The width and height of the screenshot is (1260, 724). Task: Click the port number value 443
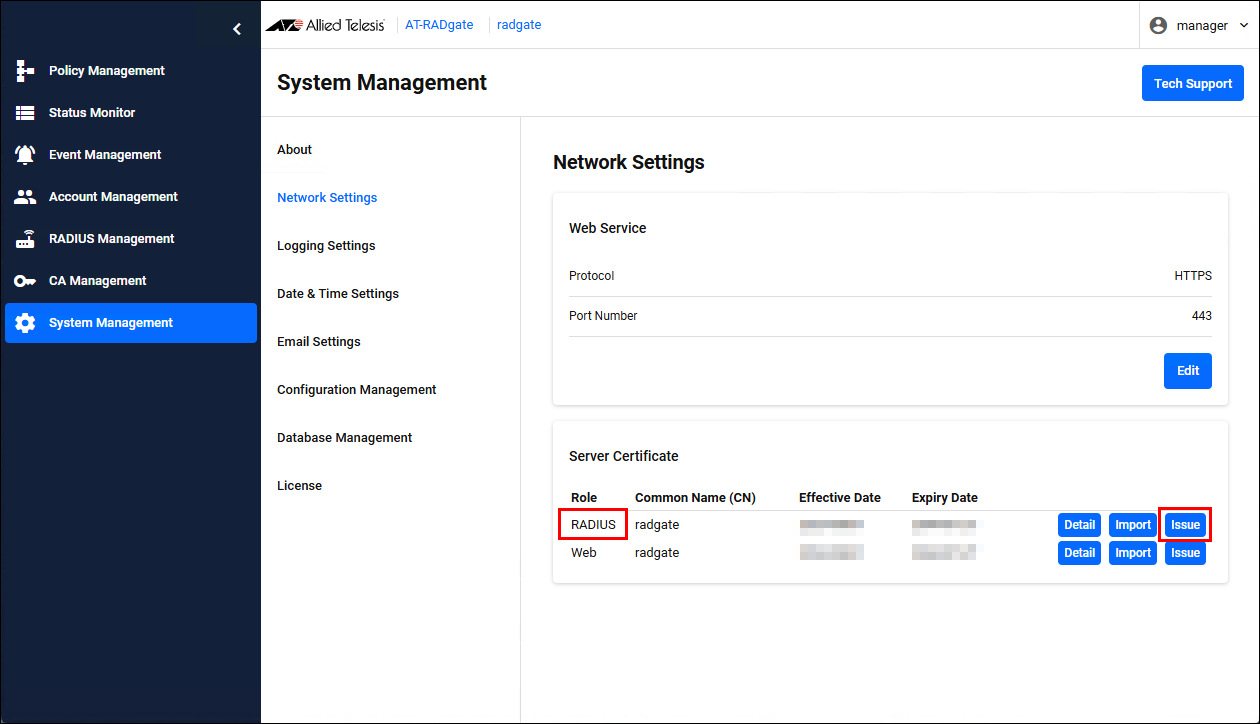1201,316
